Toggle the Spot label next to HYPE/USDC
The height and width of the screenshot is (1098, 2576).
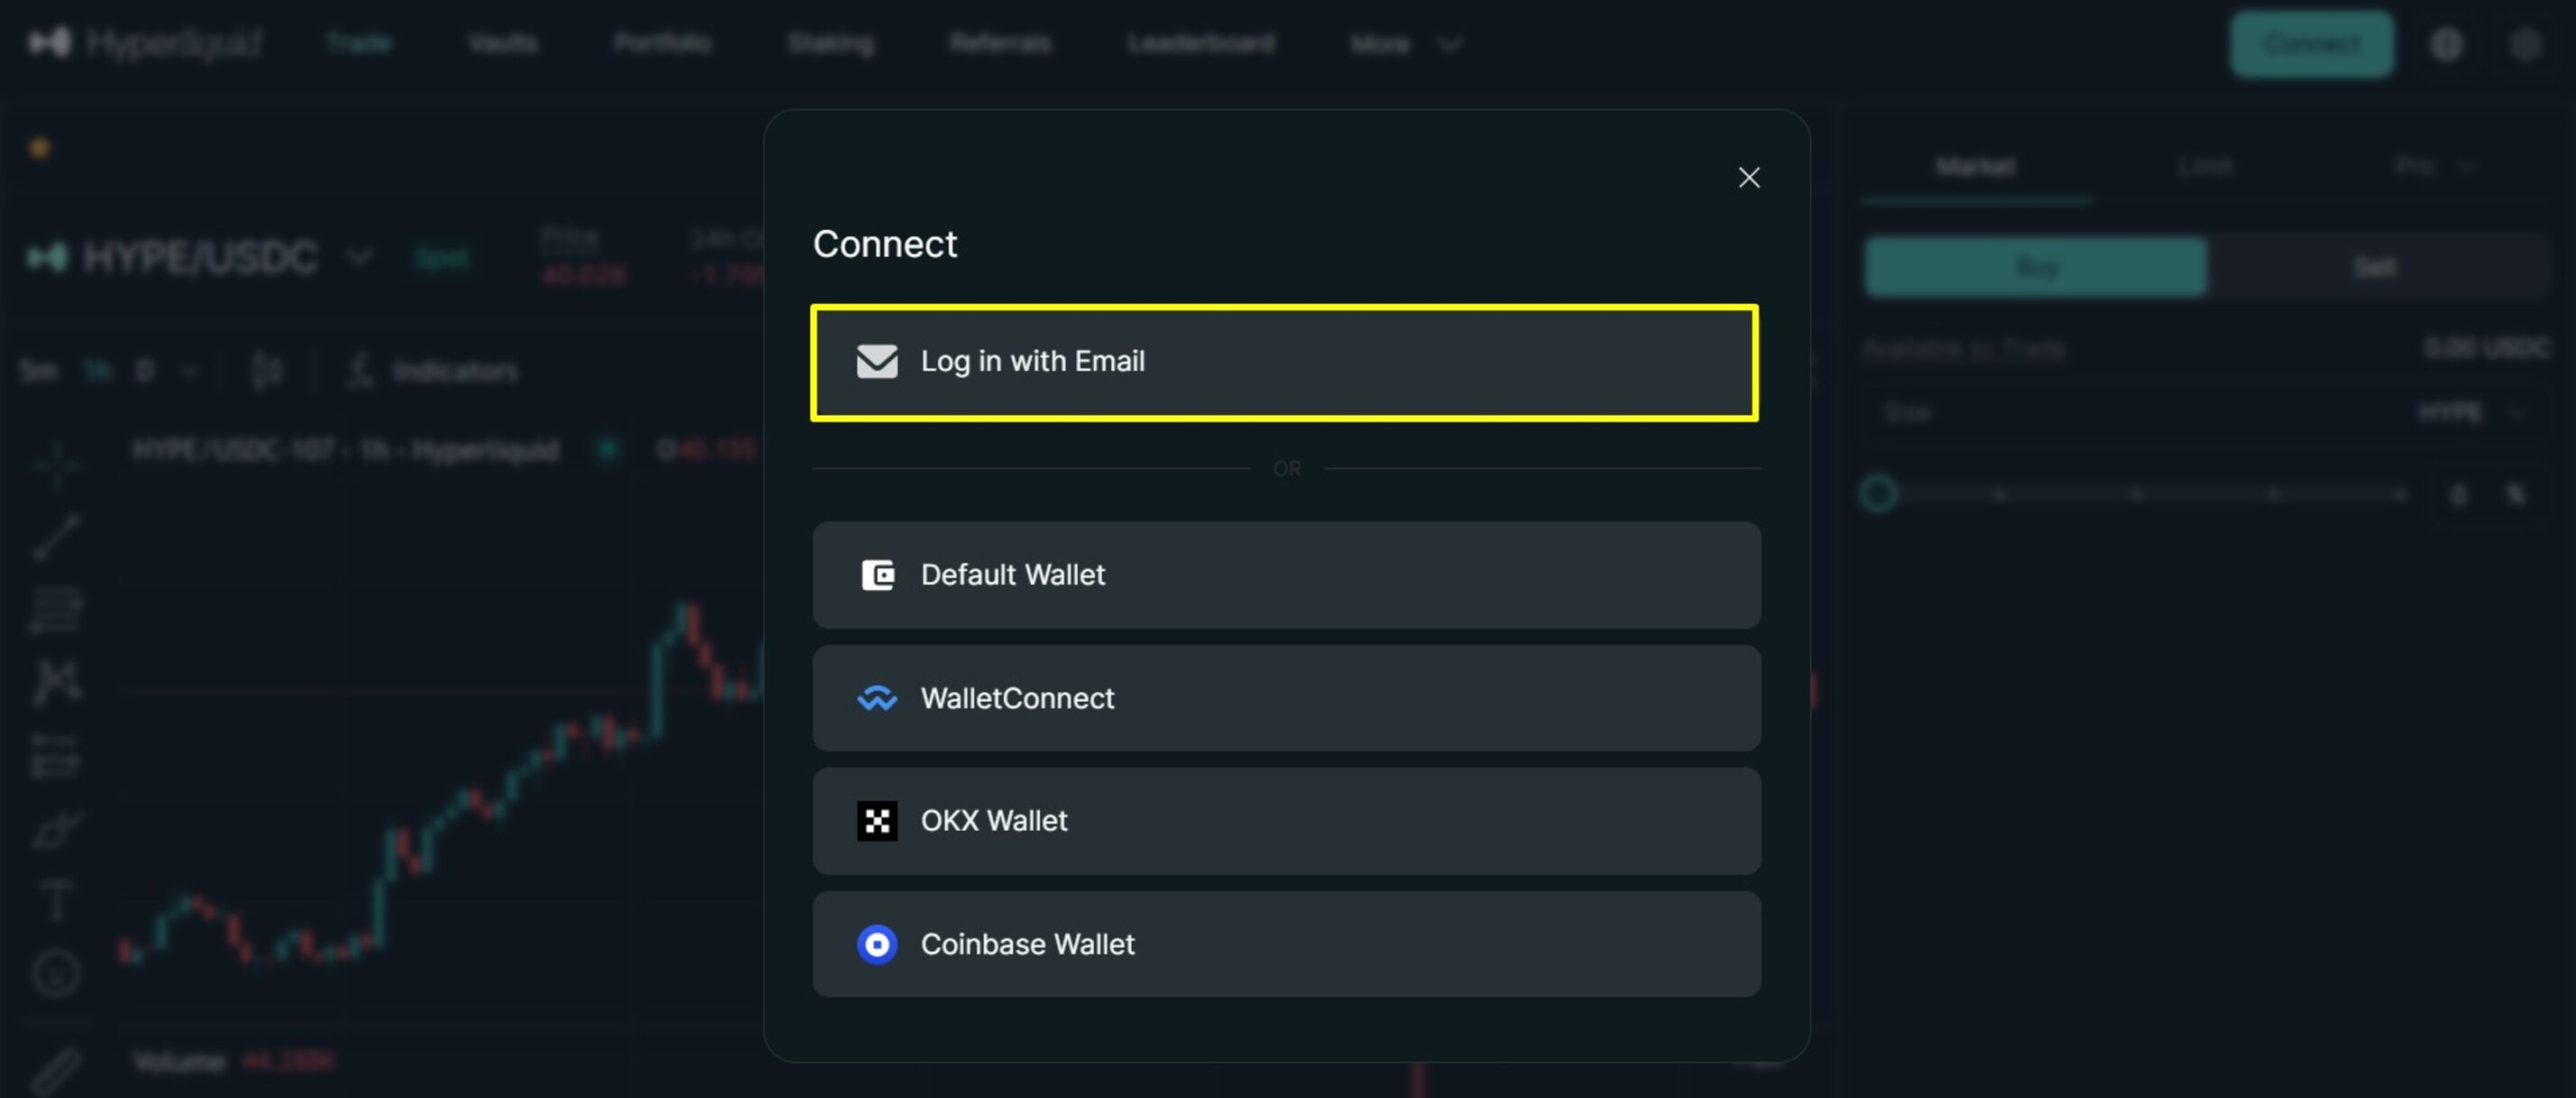point(443,257)
